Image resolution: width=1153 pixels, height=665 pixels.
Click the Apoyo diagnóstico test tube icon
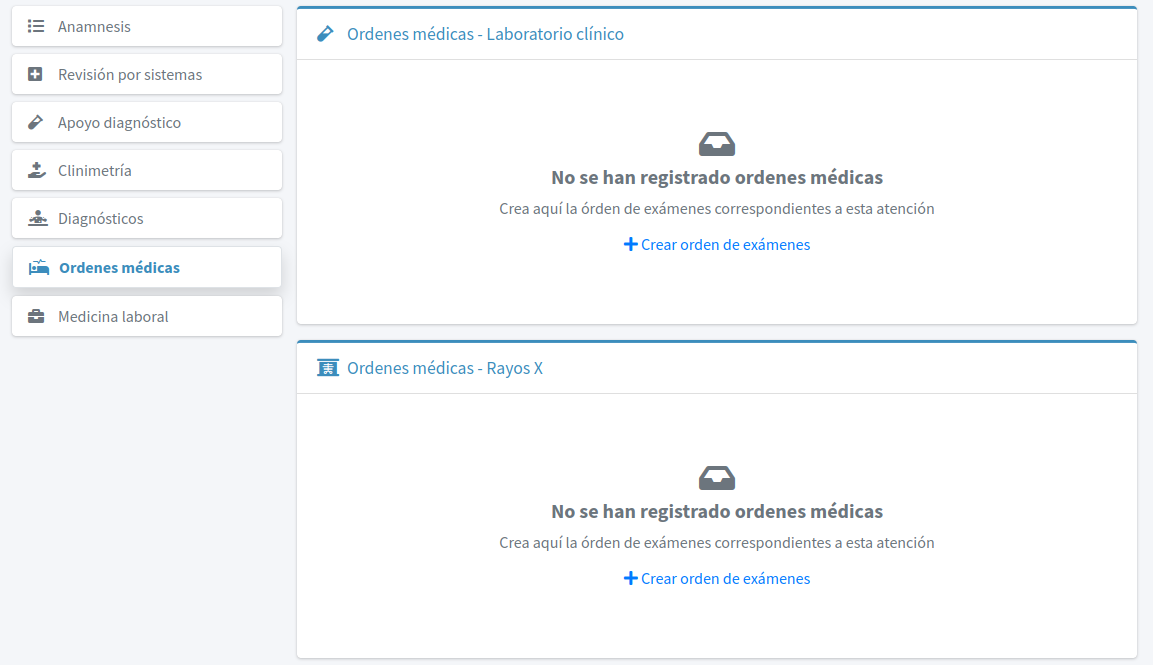coord(36,123)
